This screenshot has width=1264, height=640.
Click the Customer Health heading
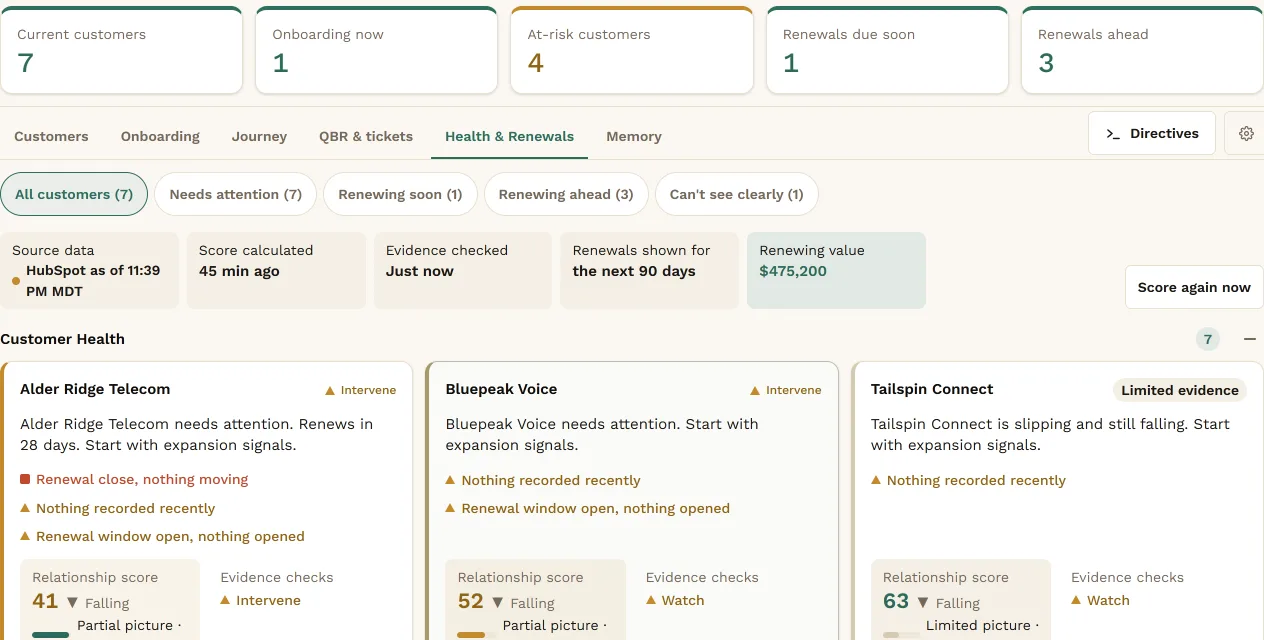point(63,339)
